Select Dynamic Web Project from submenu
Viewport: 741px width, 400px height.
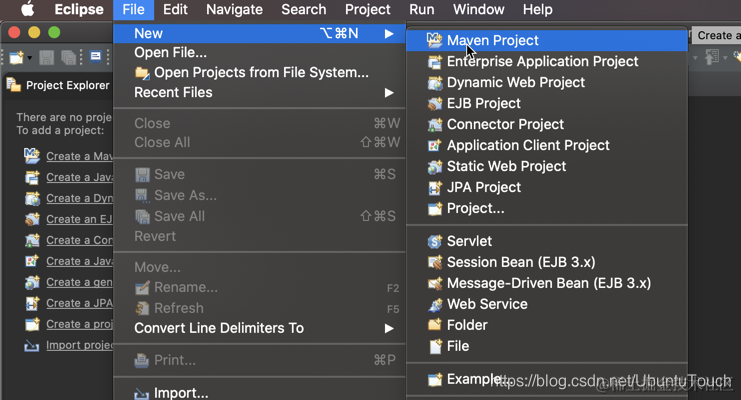click(515, 82)
